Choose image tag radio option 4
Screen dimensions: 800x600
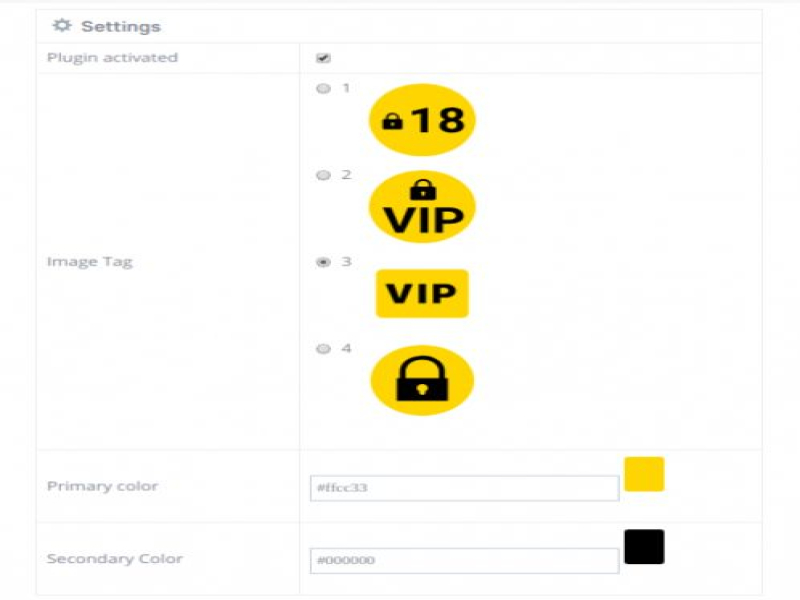pos(323,350)
